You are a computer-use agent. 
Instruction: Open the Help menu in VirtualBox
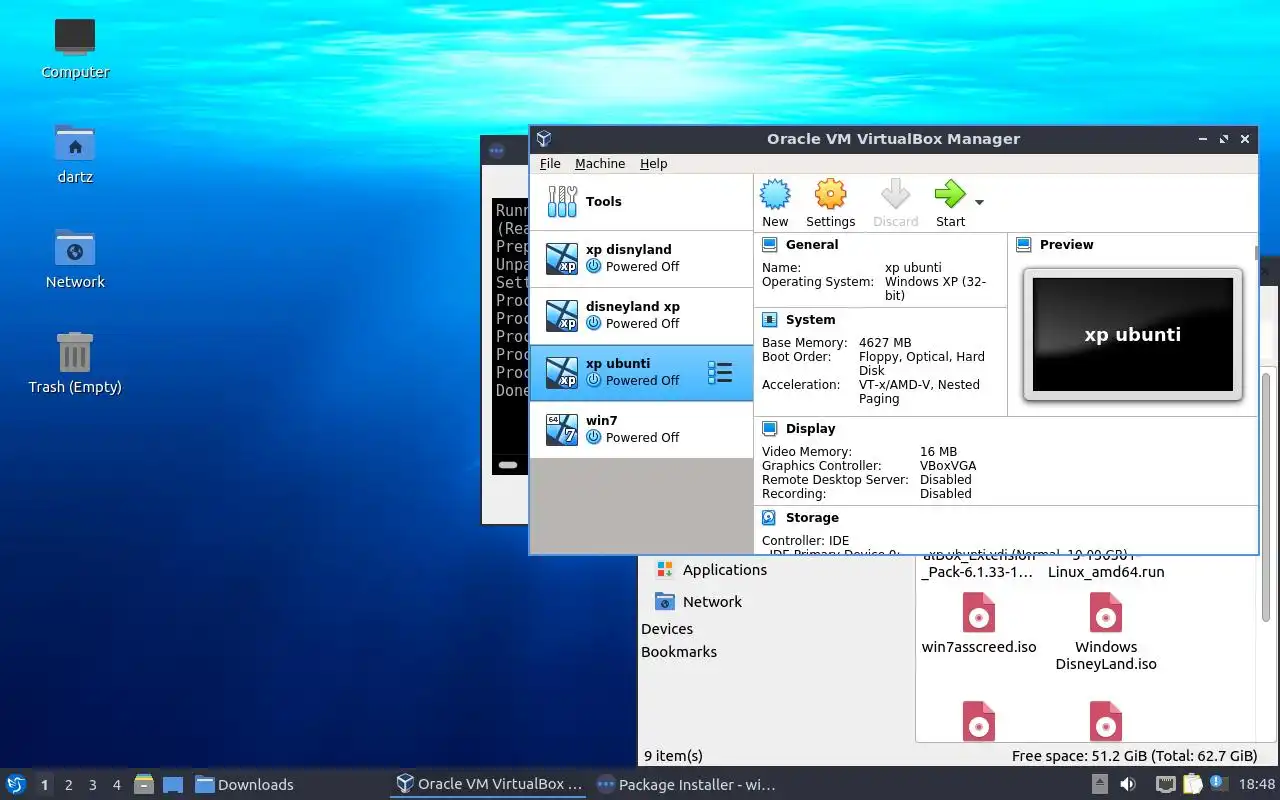pos(654,164)
